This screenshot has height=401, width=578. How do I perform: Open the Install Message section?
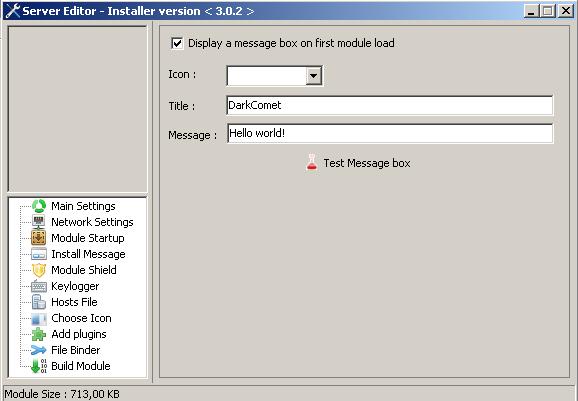(88, 254)
